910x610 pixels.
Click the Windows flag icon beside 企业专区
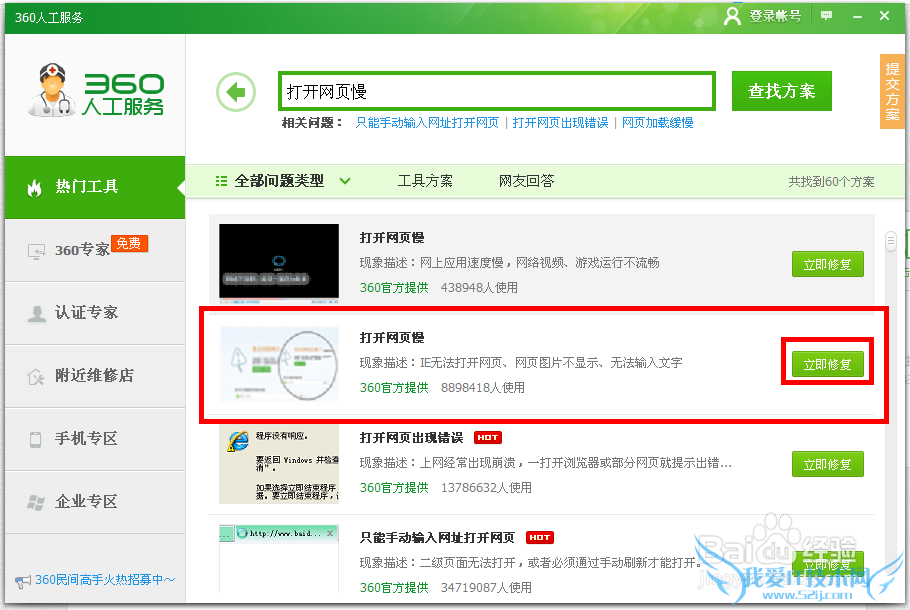(x=36, y=502)
